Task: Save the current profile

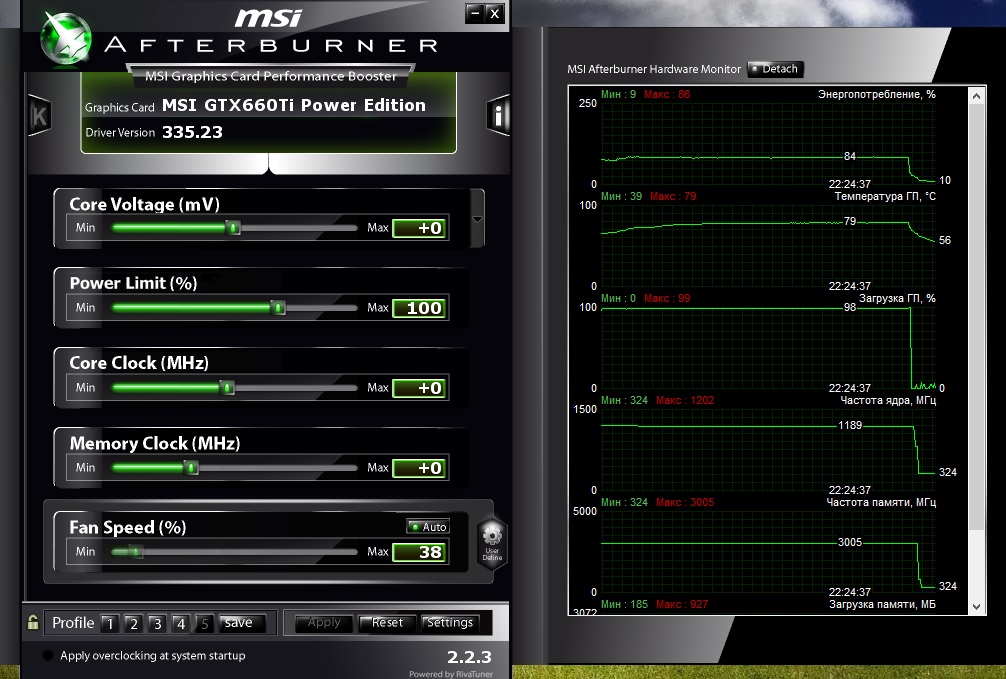Action: pos(240,623)
